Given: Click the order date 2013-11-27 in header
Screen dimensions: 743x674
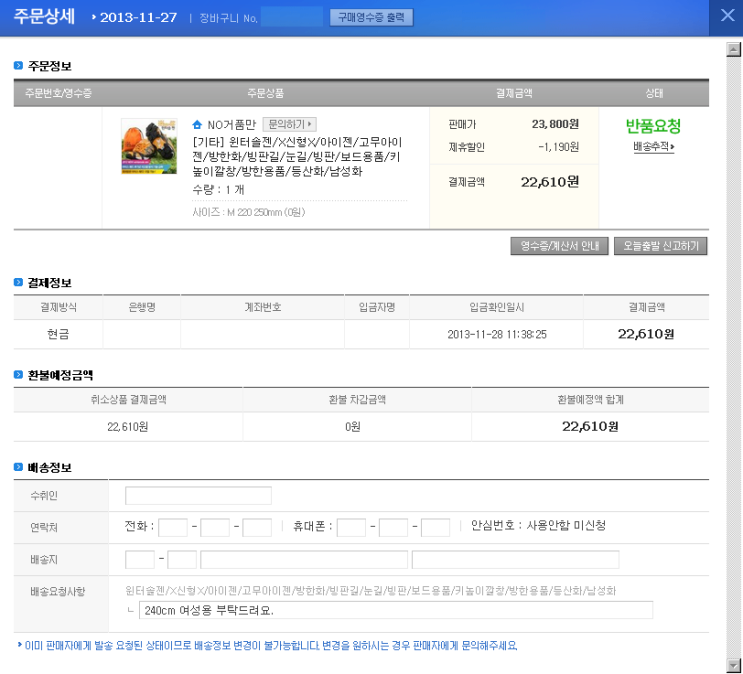Looking at the screenshot, I should 138,18.
